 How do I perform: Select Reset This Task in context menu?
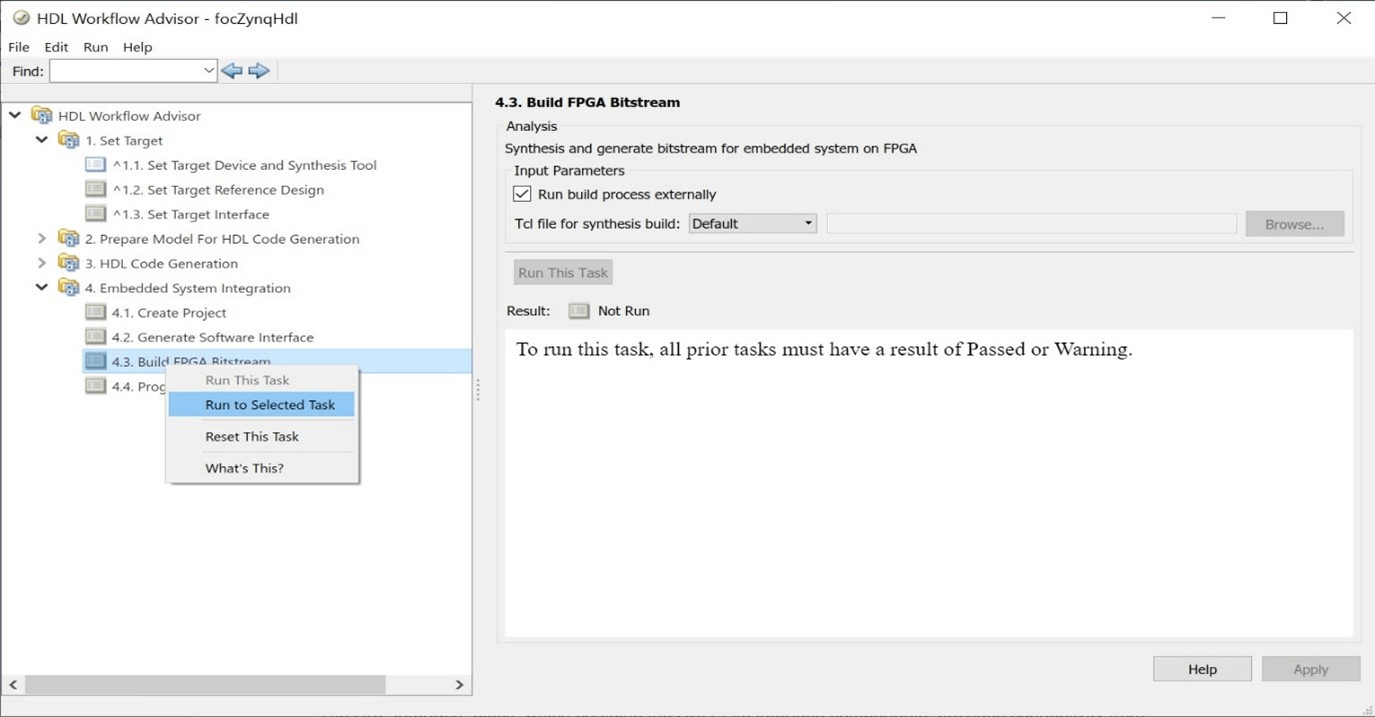click(252, 437)
